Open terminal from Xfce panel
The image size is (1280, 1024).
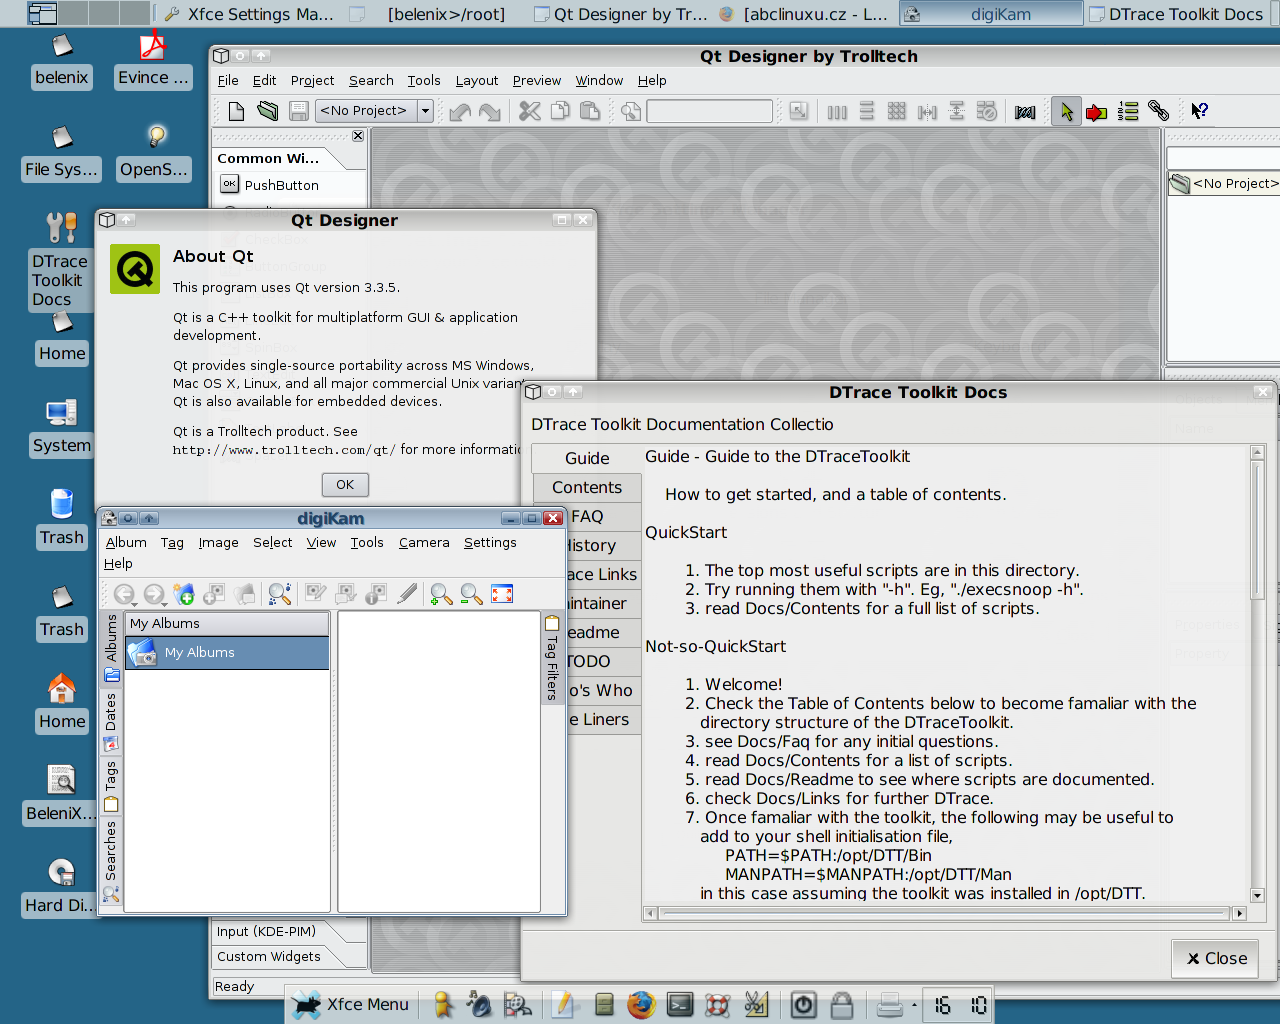tap(680, 1004)
